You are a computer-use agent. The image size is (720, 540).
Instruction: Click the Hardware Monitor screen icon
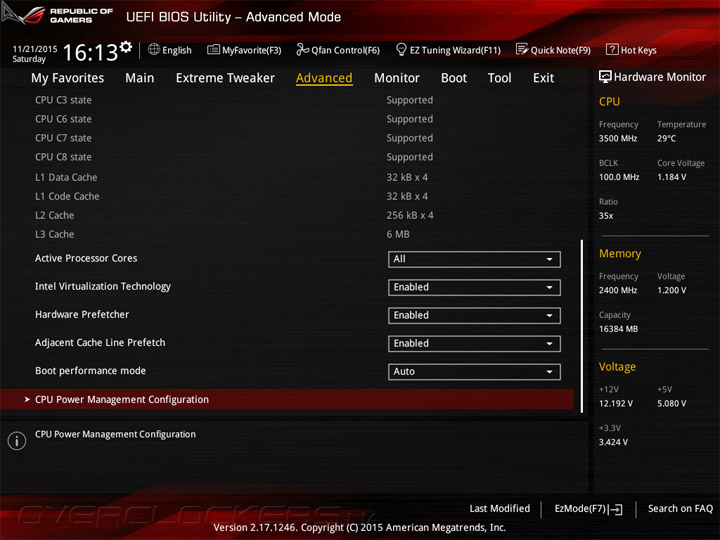point(605,77)
